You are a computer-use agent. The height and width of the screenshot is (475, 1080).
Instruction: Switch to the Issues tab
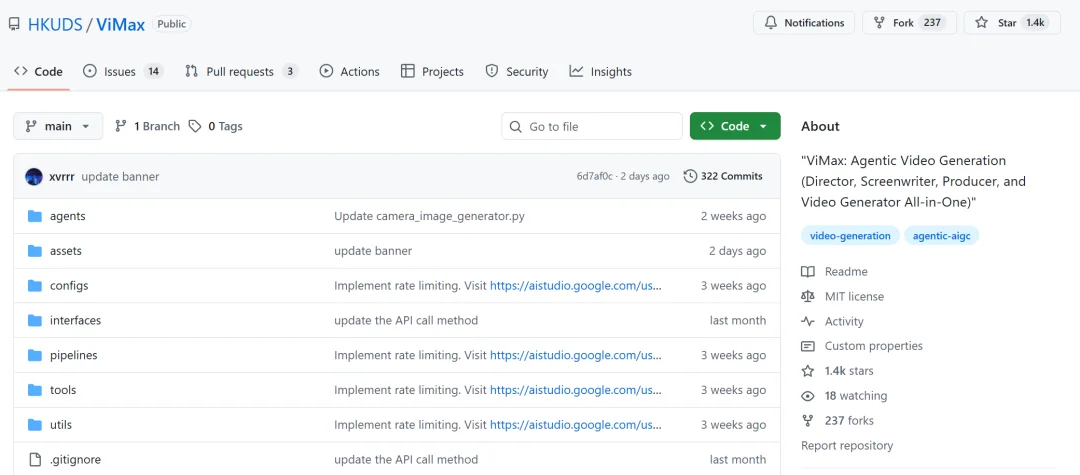(x=122, y=72)
